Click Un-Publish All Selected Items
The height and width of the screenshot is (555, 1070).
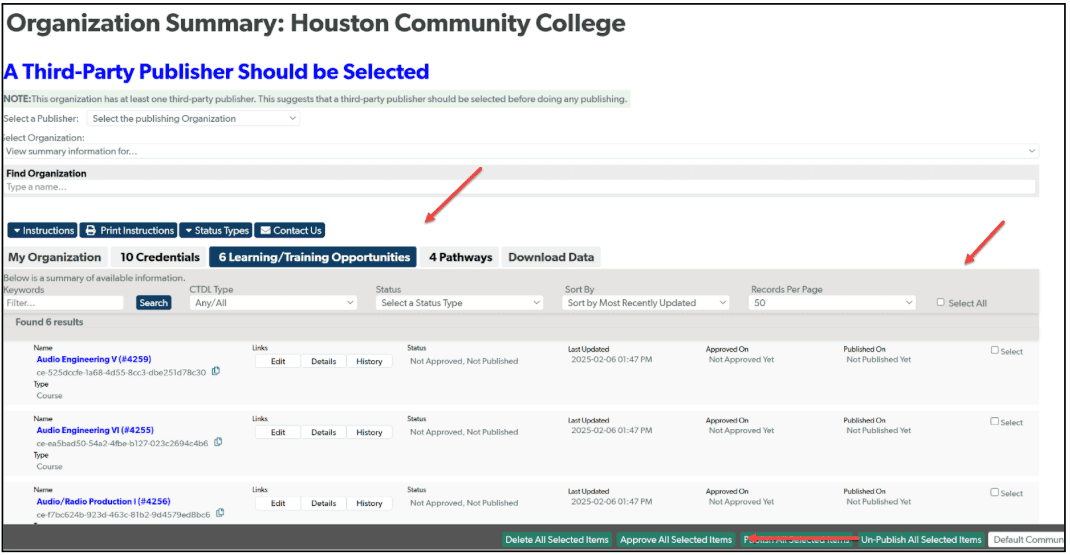pos(921,540)
